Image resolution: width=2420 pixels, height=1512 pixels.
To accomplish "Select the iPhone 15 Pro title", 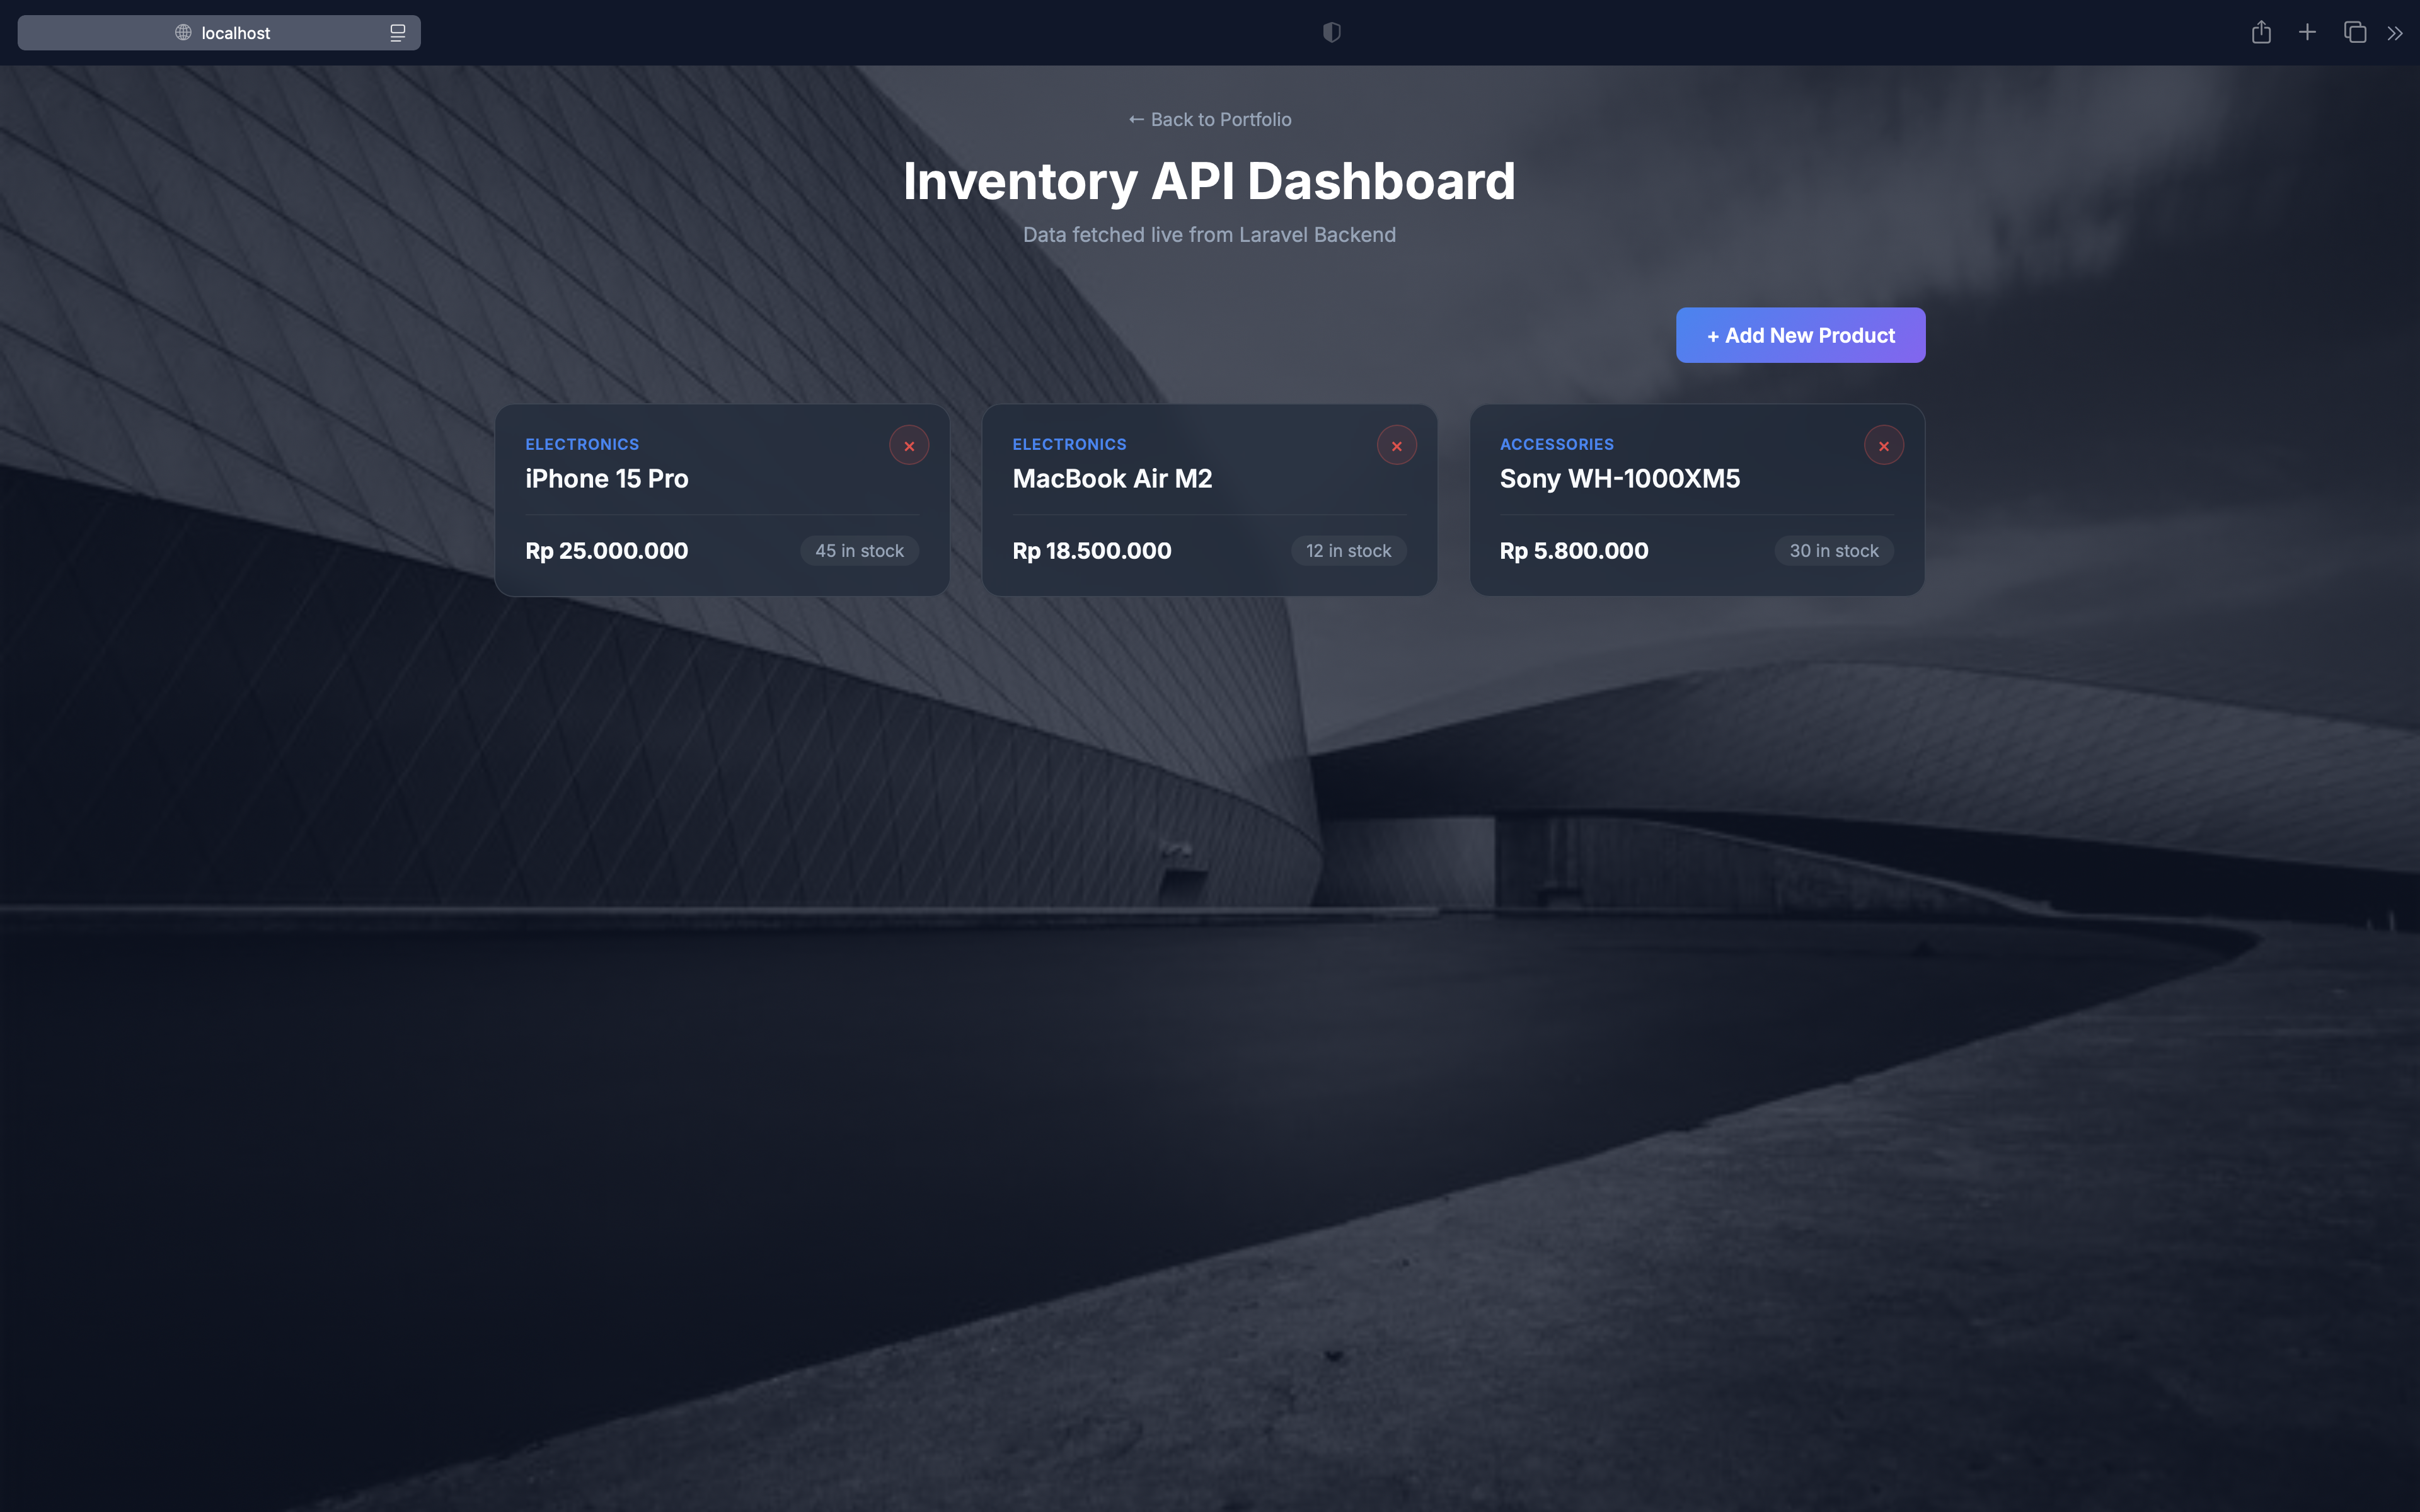I will 607,478.
